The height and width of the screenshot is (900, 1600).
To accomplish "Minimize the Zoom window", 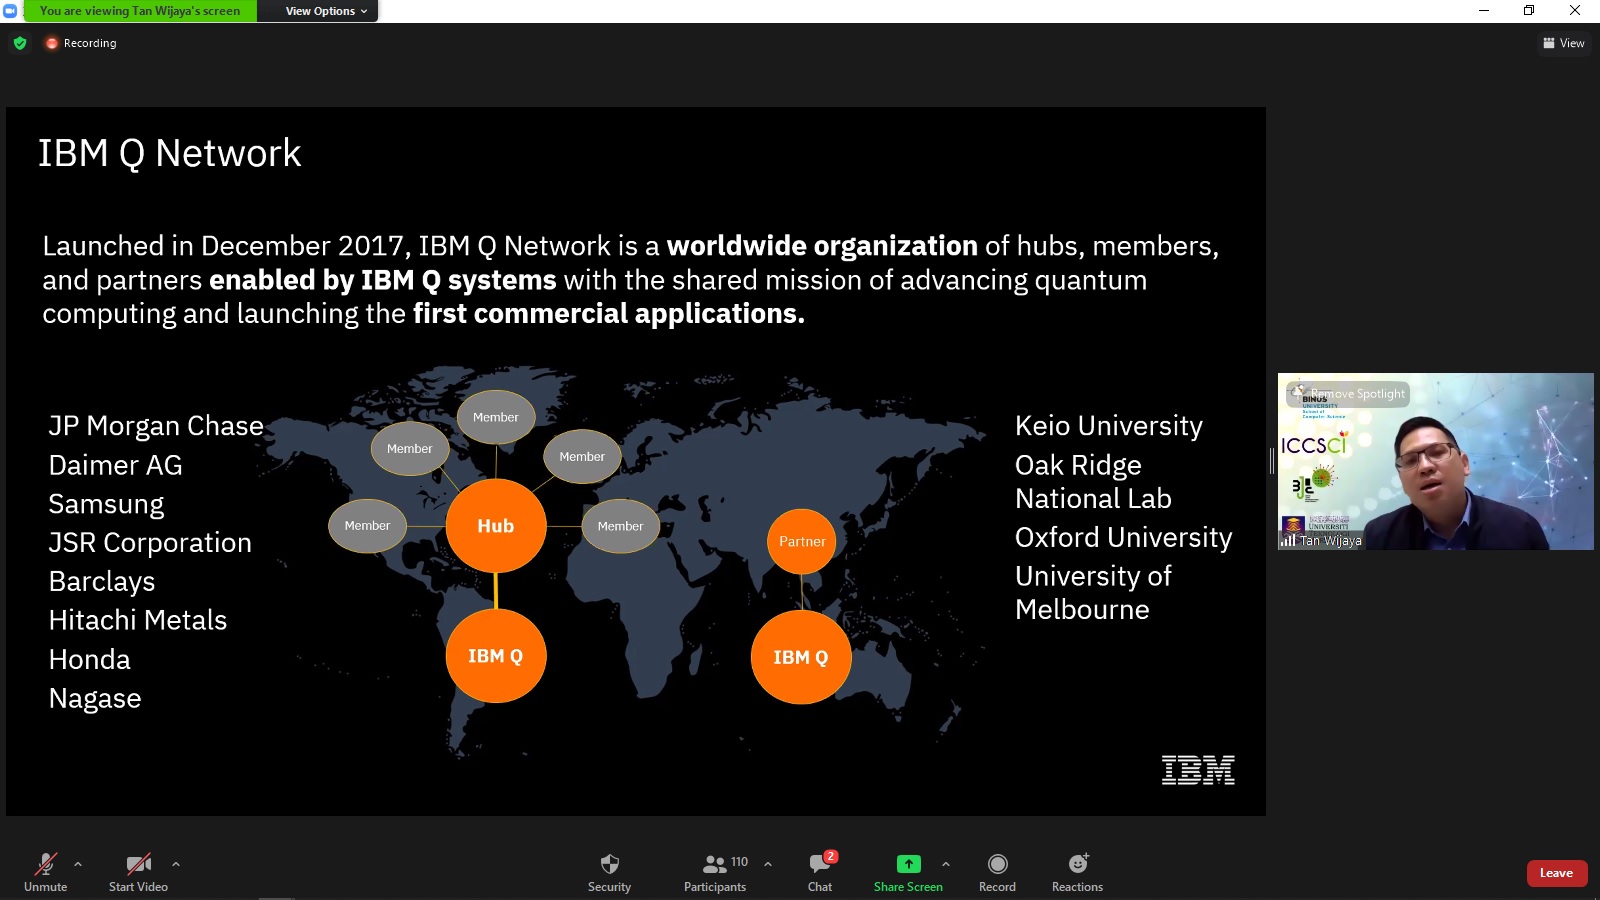I will click(x=1484, y=11).
